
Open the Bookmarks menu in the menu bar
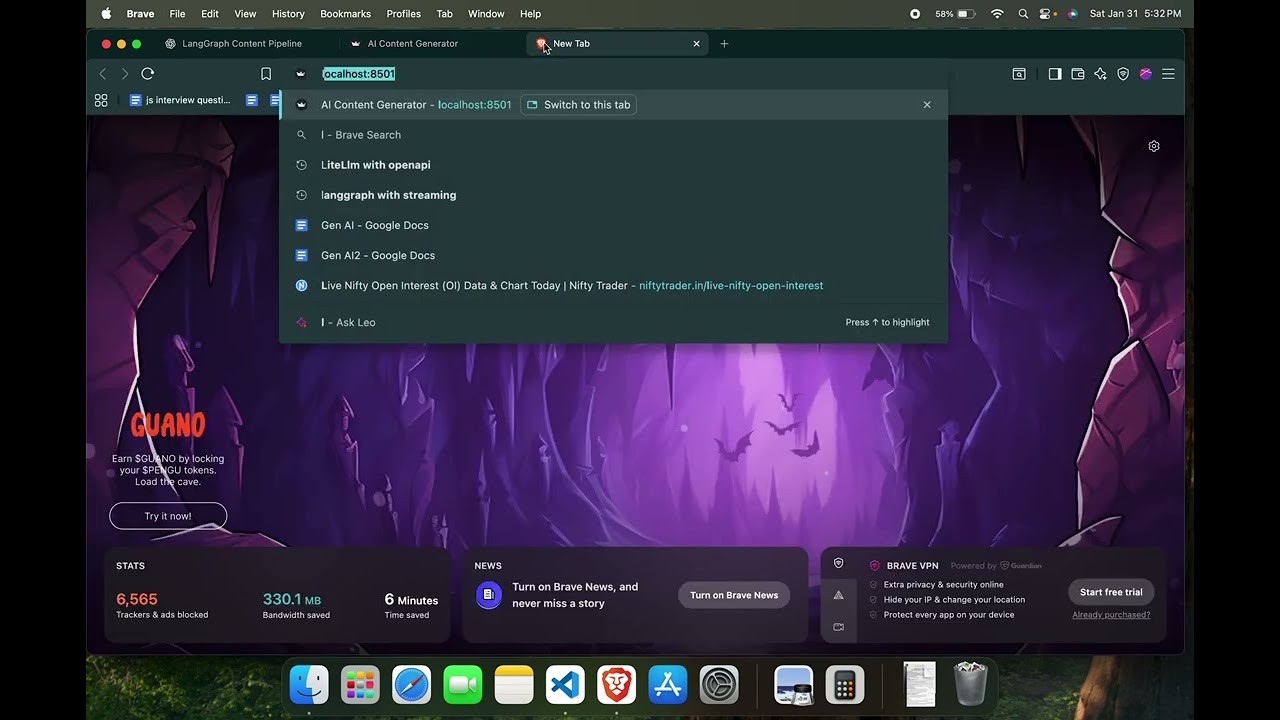(345, 14)
